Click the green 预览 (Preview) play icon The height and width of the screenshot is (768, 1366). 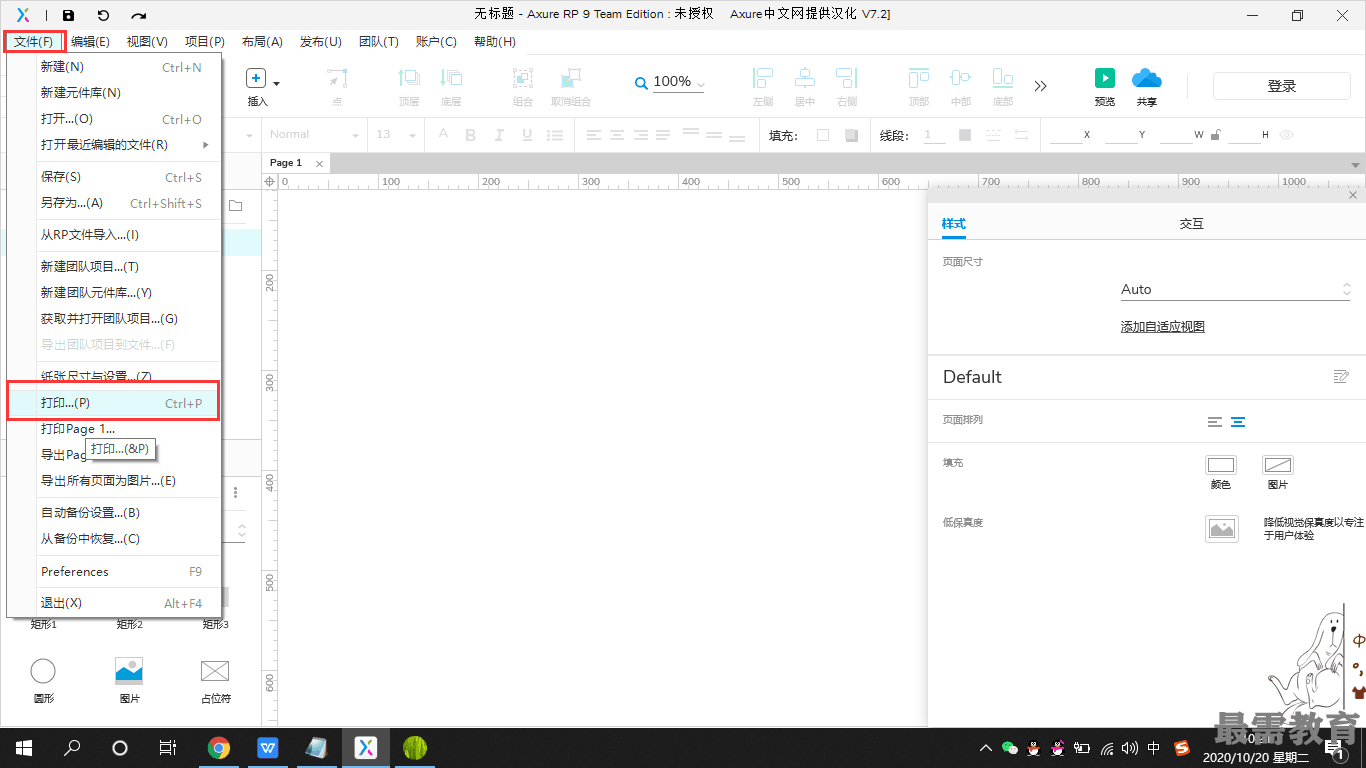(x=1105, y=79)
